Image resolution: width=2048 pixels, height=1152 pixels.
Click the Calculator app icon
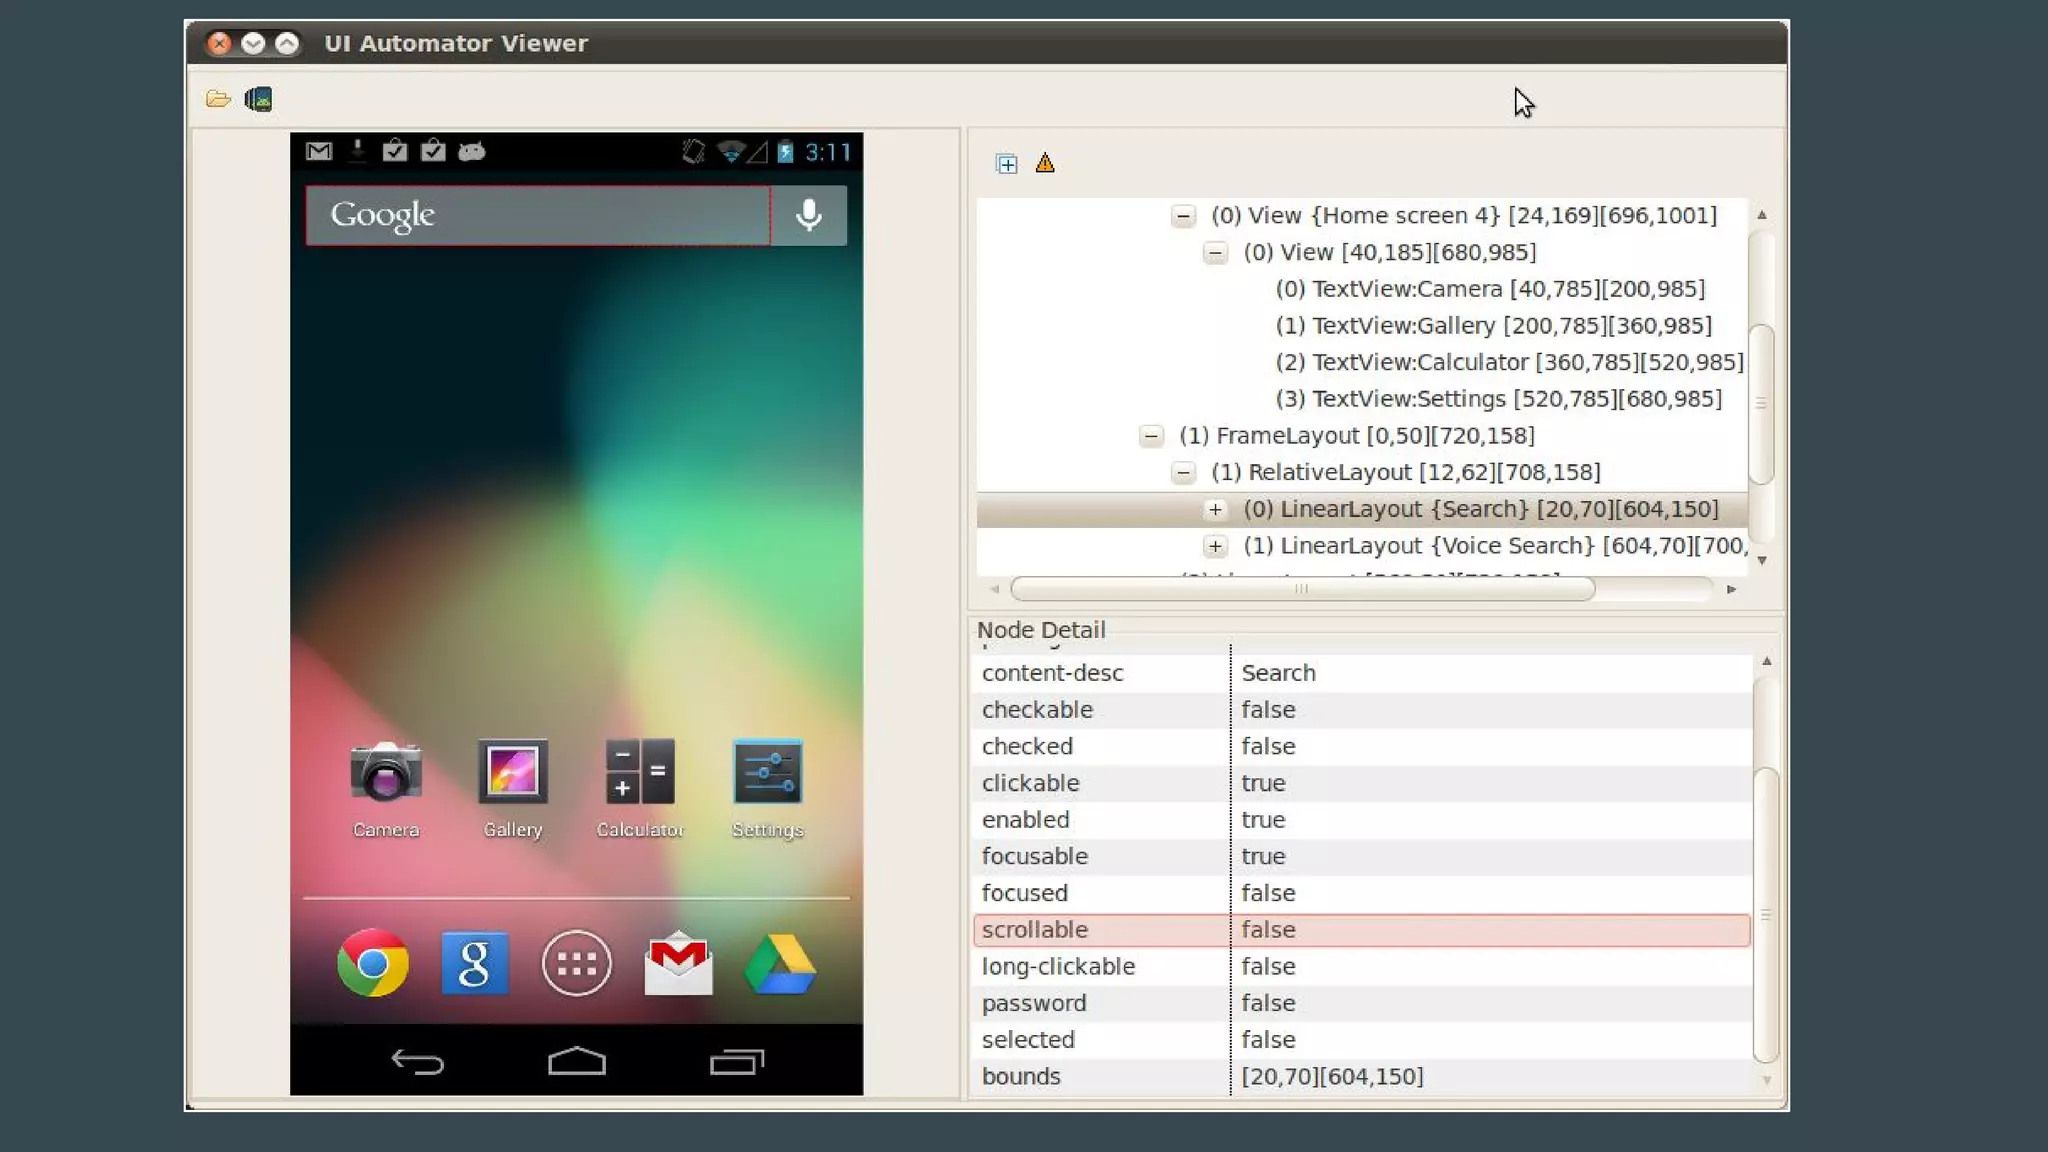pyautogui.click(x=640, y=772)
